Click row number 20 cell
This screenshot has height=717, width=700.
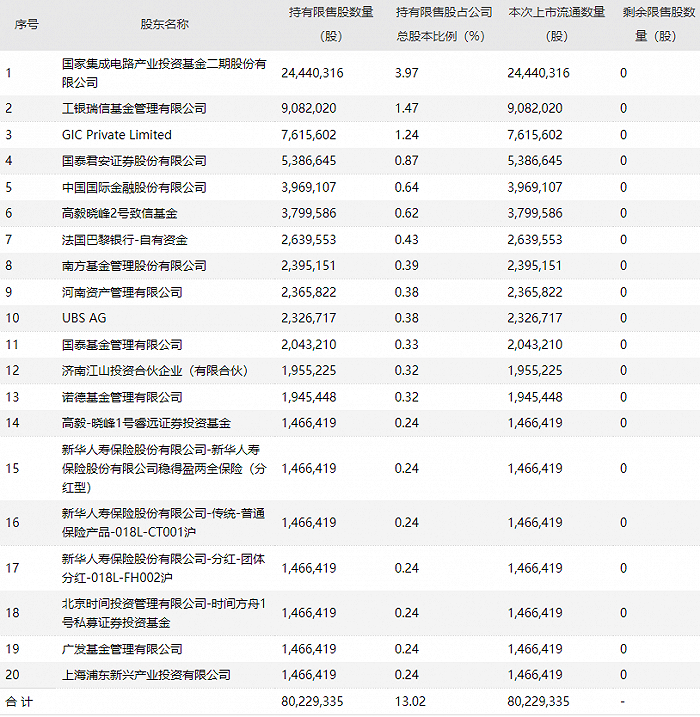click(12, 675)
